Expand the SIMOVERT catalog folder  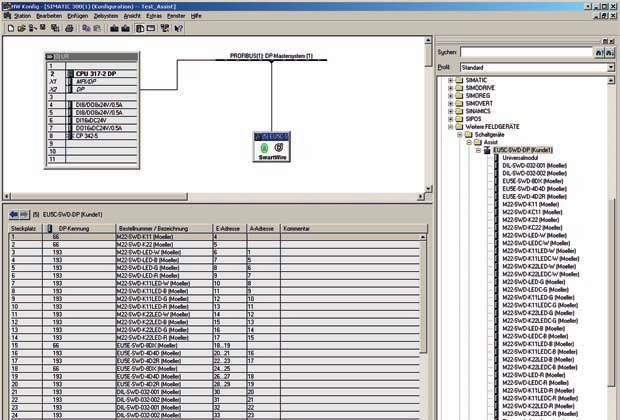click(x=450, y=104)
